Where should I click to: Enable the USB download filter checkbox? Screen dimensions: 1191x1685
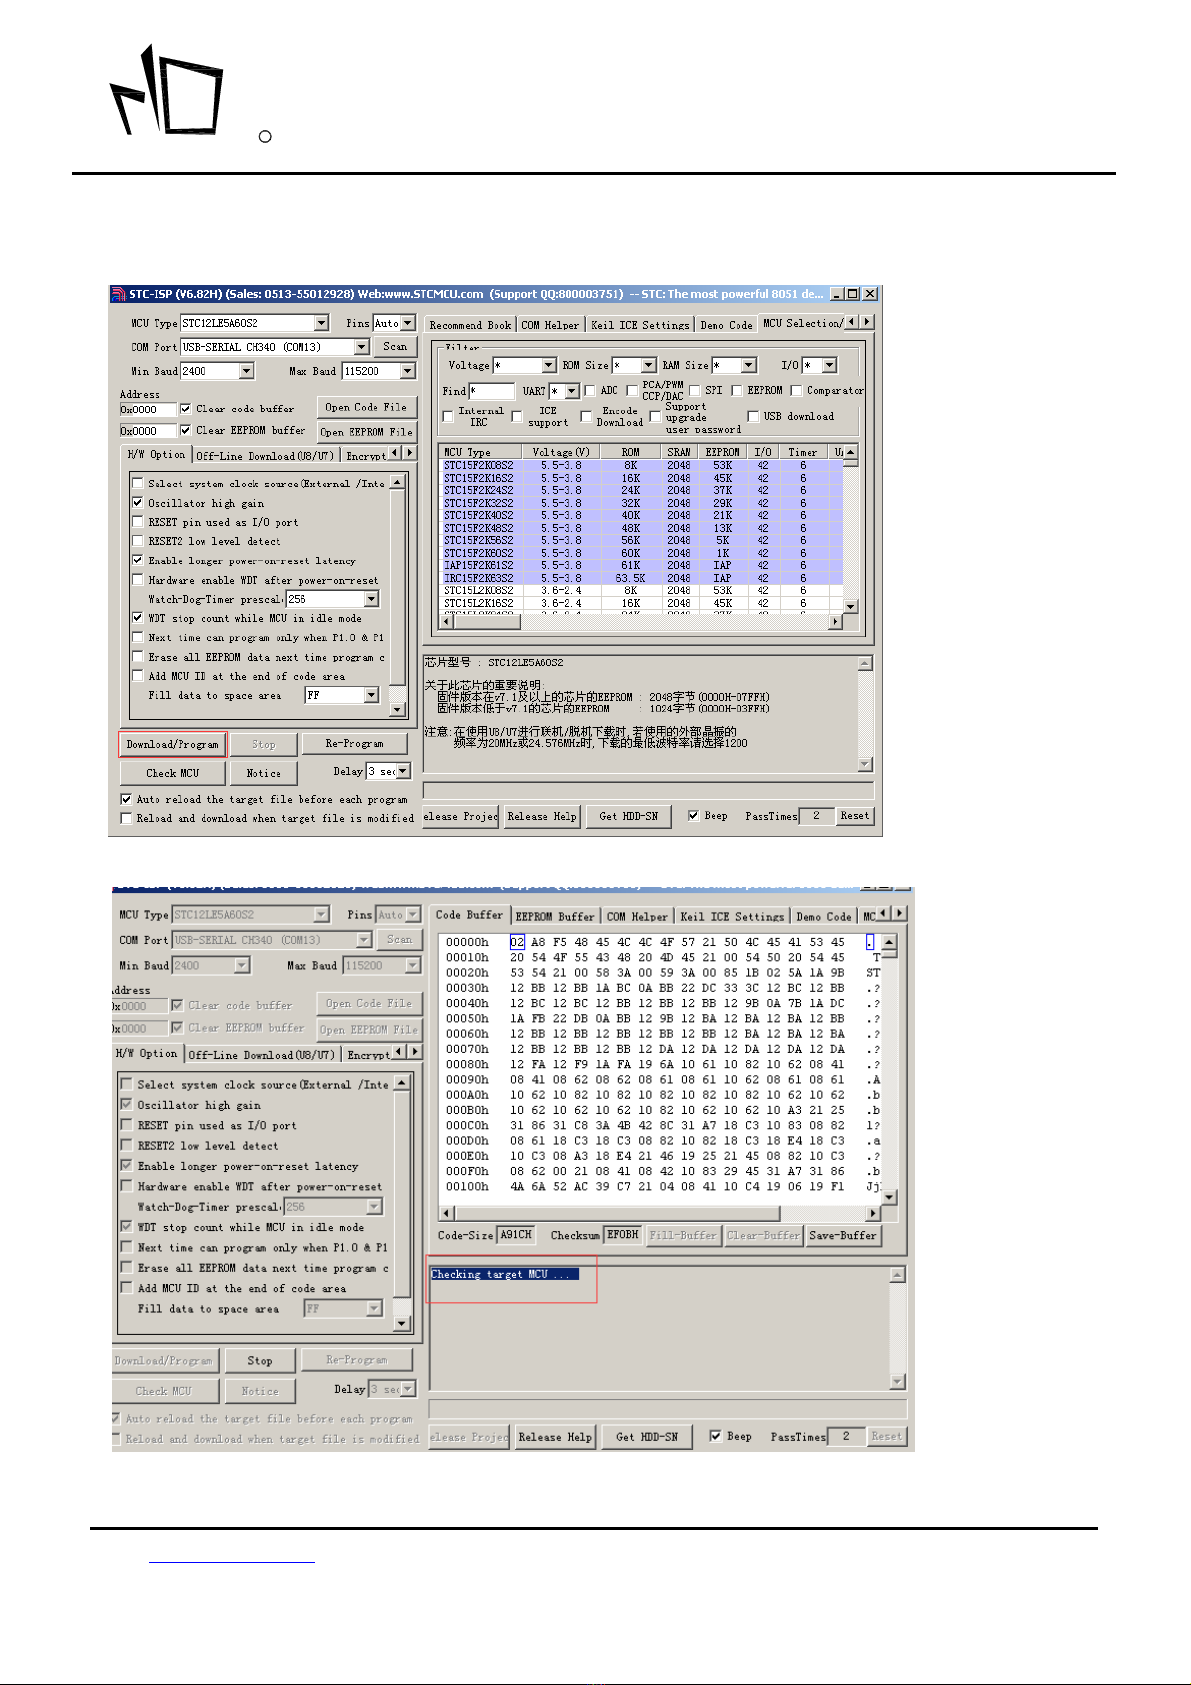753,416
